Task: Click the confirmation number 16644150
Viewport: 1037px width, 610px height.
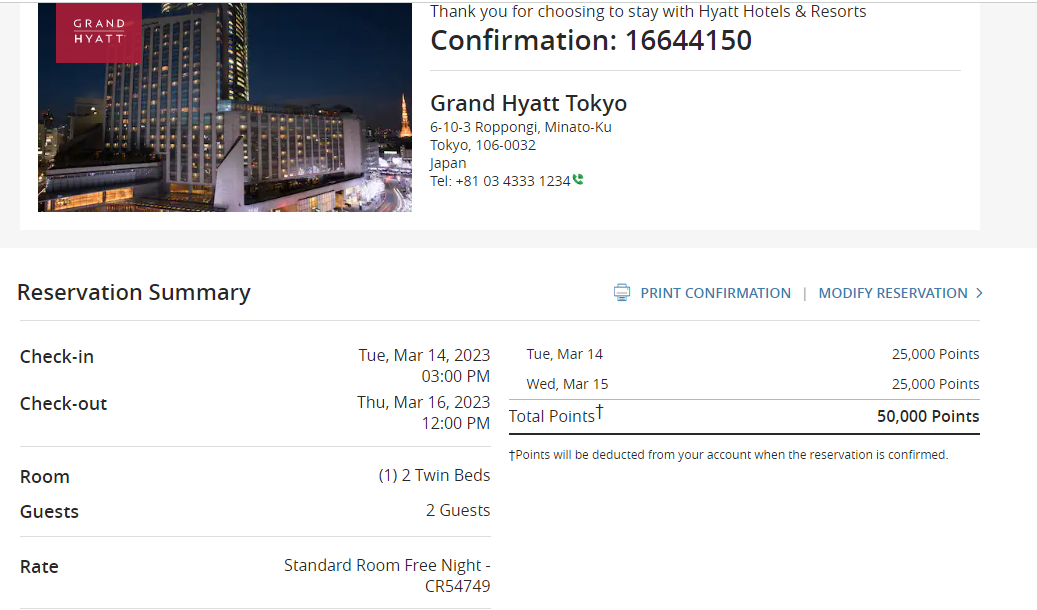Action: pos(688,40)
